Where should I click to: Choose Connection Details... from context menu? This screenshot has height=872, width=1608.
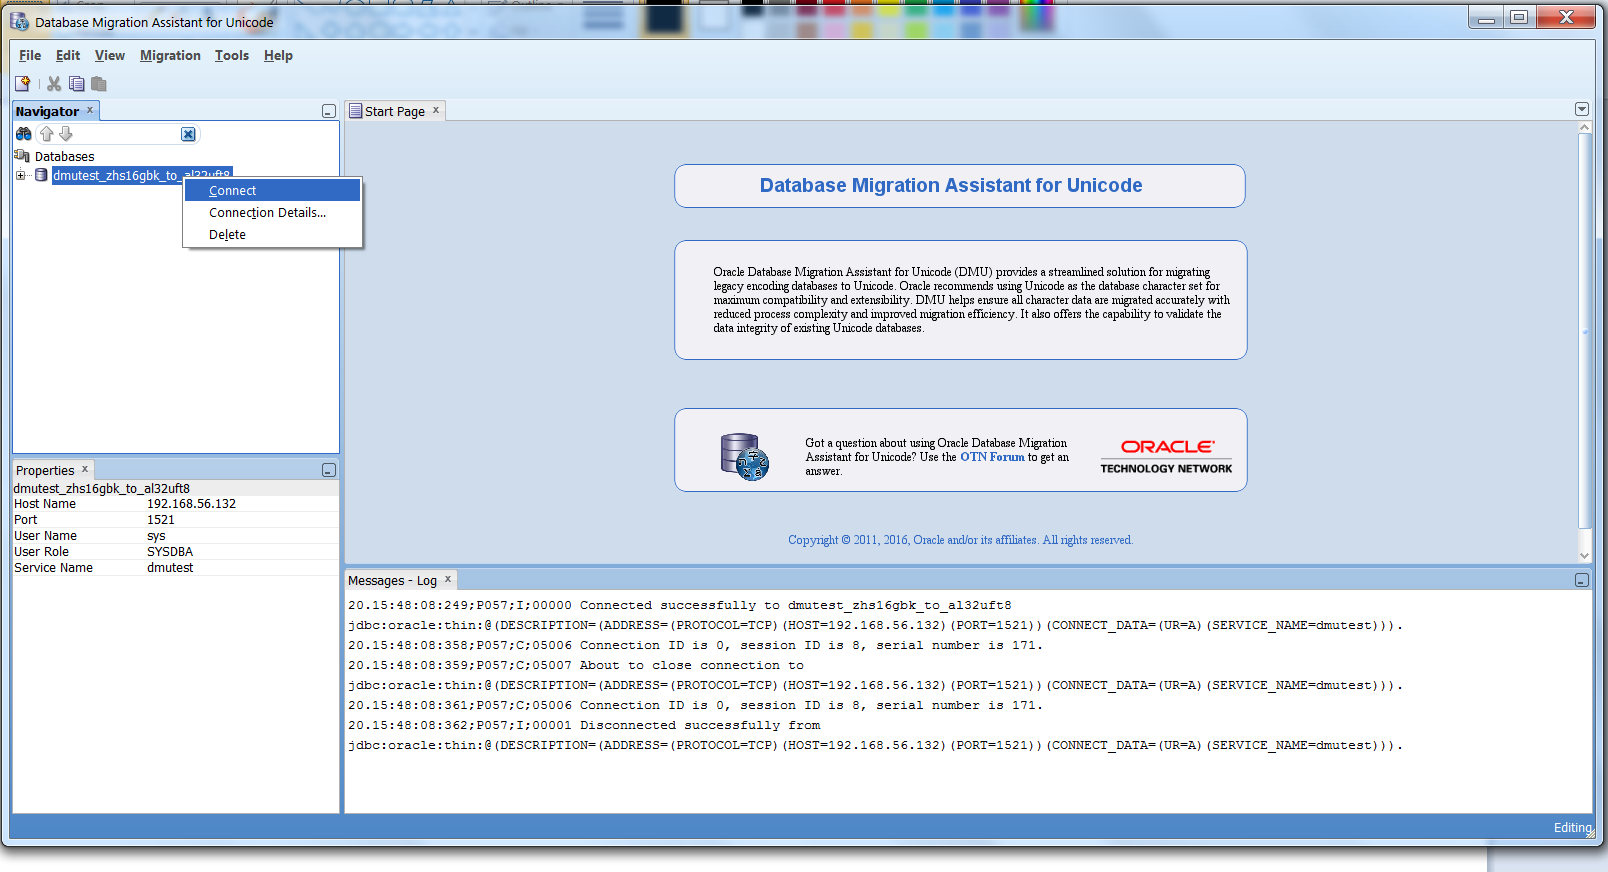[272, 212]
